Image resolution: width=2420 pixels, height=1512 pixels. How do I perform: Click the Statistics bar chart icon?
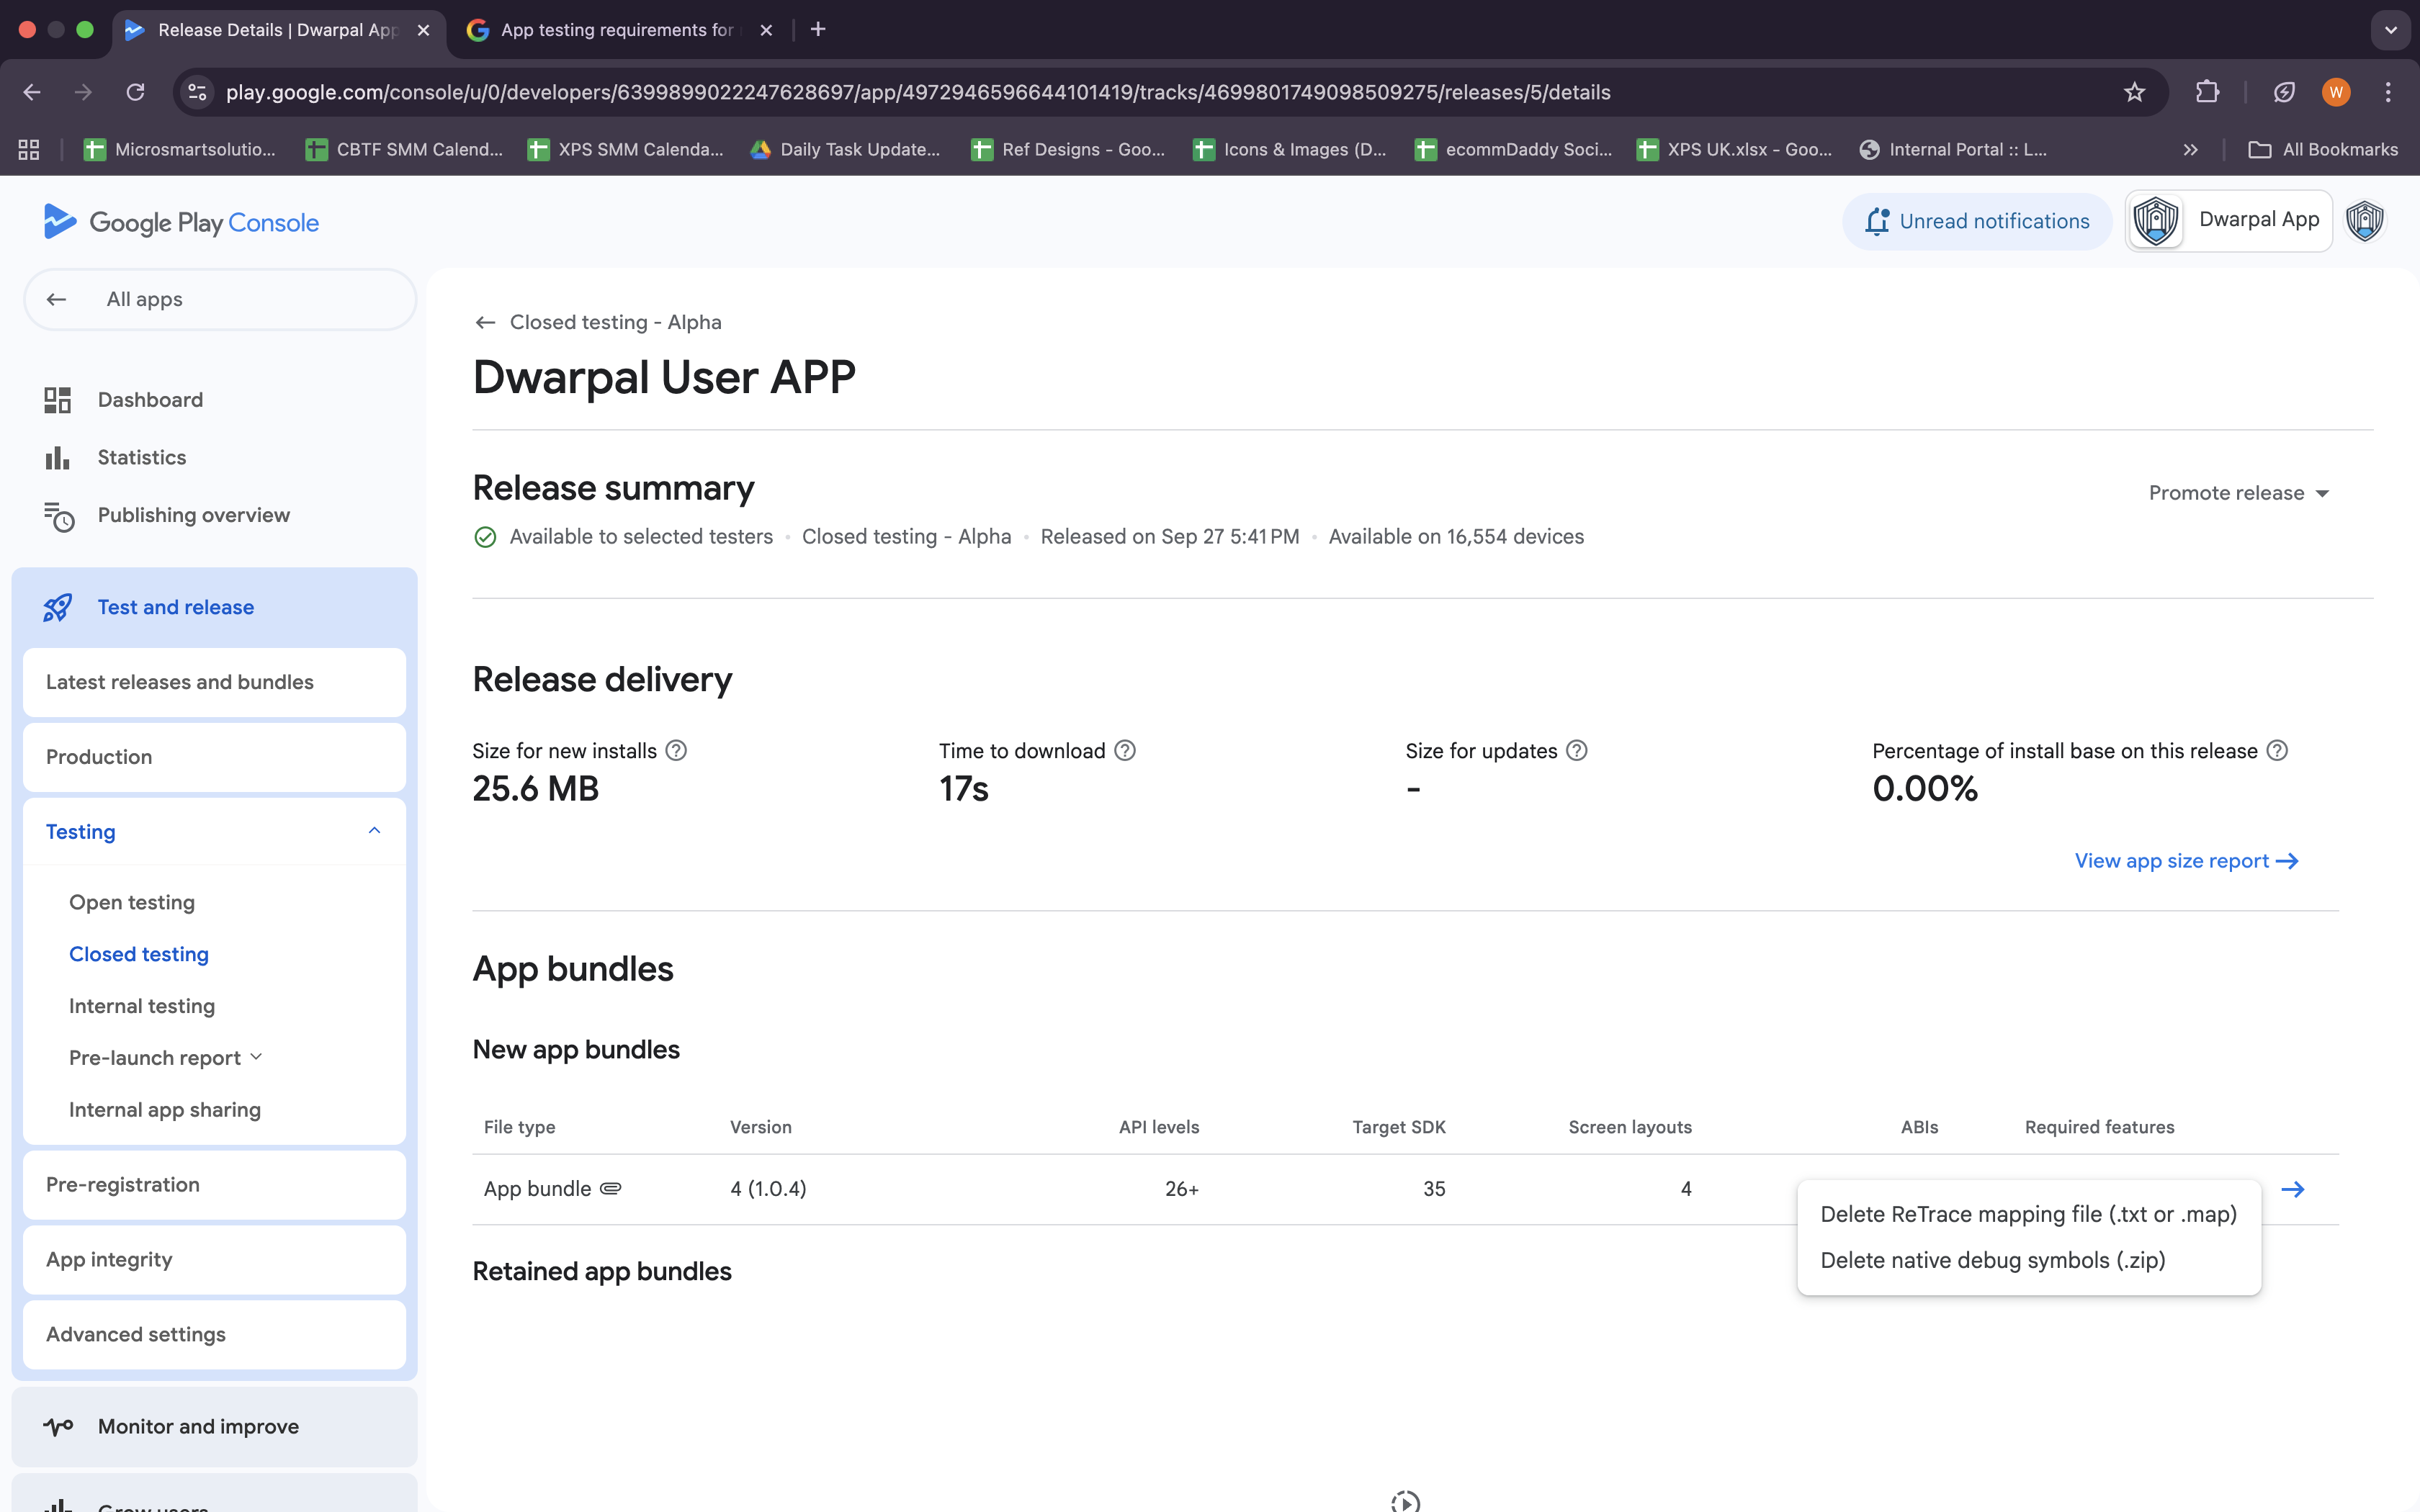[57, 458]
